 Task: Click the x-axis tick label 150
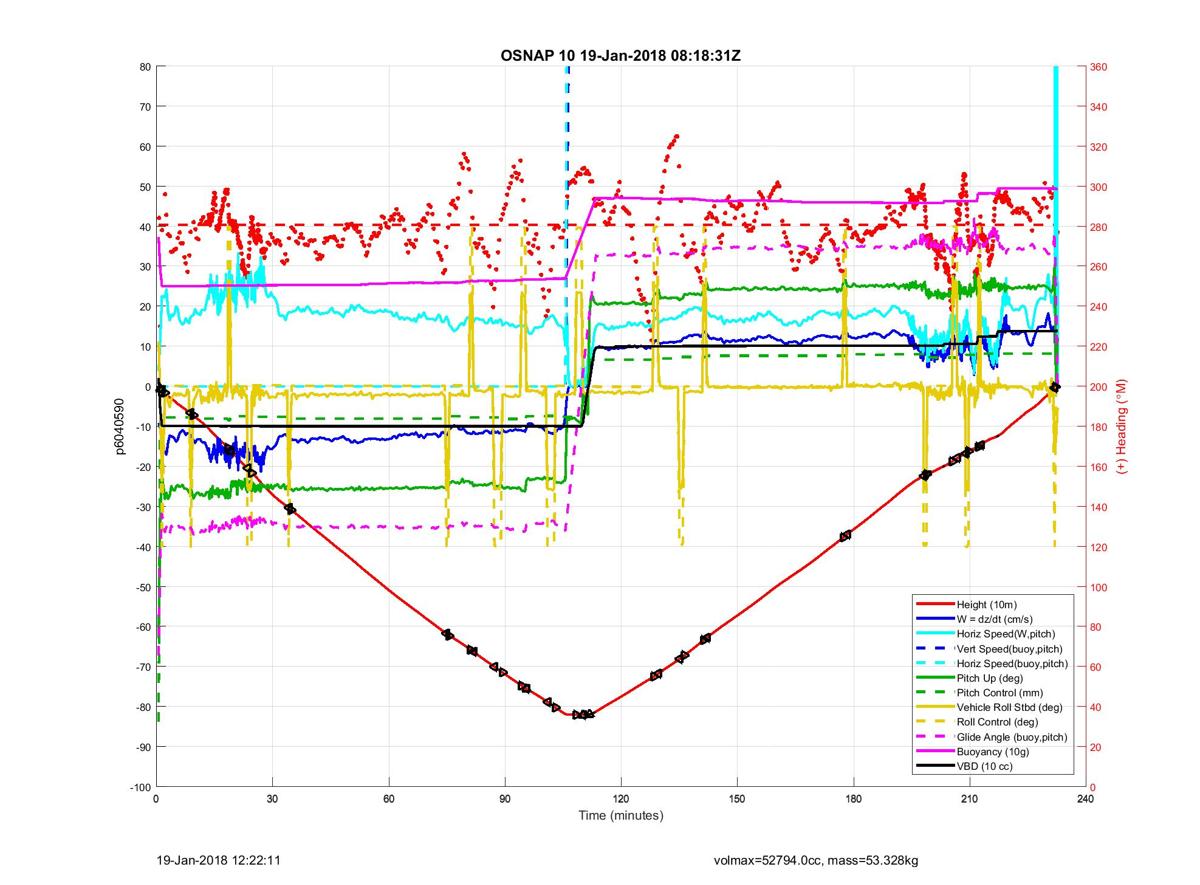[737, 800]
